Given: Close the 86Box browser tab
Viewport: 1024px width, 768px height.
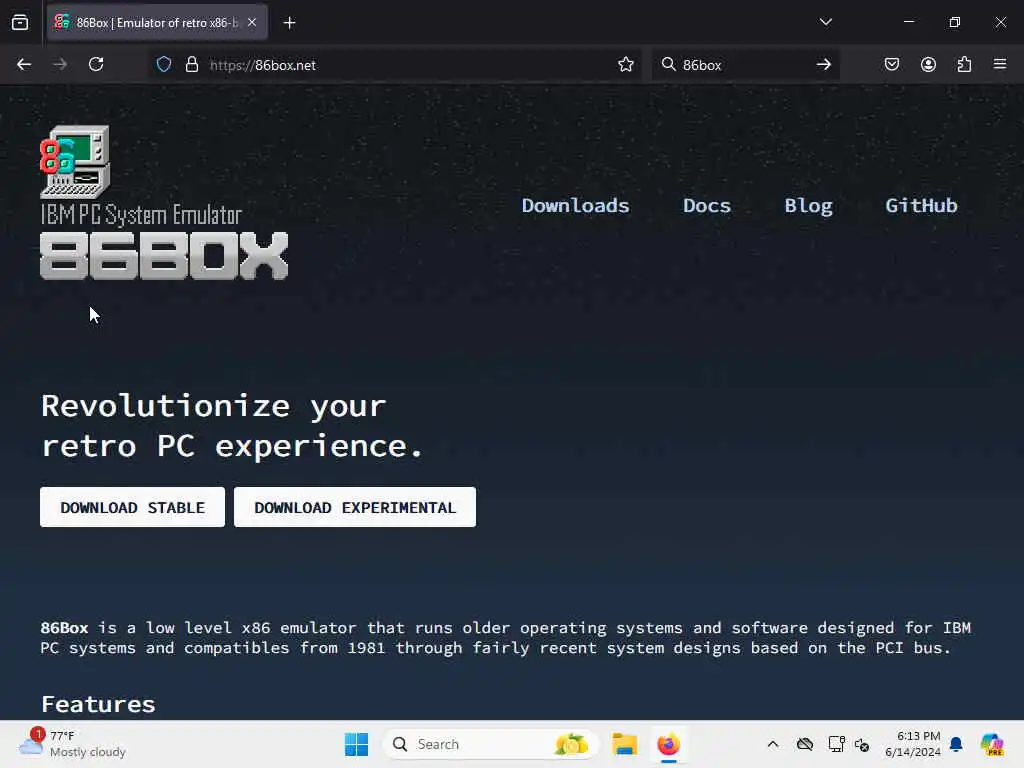Looking at the screenshot, I should (x=252, y=23).
